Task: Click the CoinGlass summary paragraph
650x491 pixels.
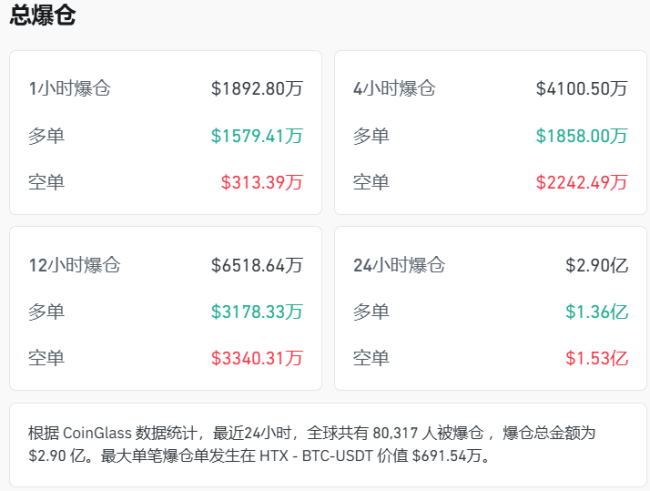Action: pos(312,444)
